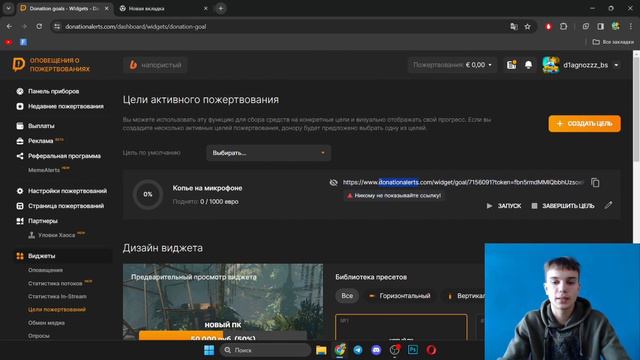640x360 pixels.
Task: Click the browser address bar URL
Action: pyautogui.click(x=136, y=27)
